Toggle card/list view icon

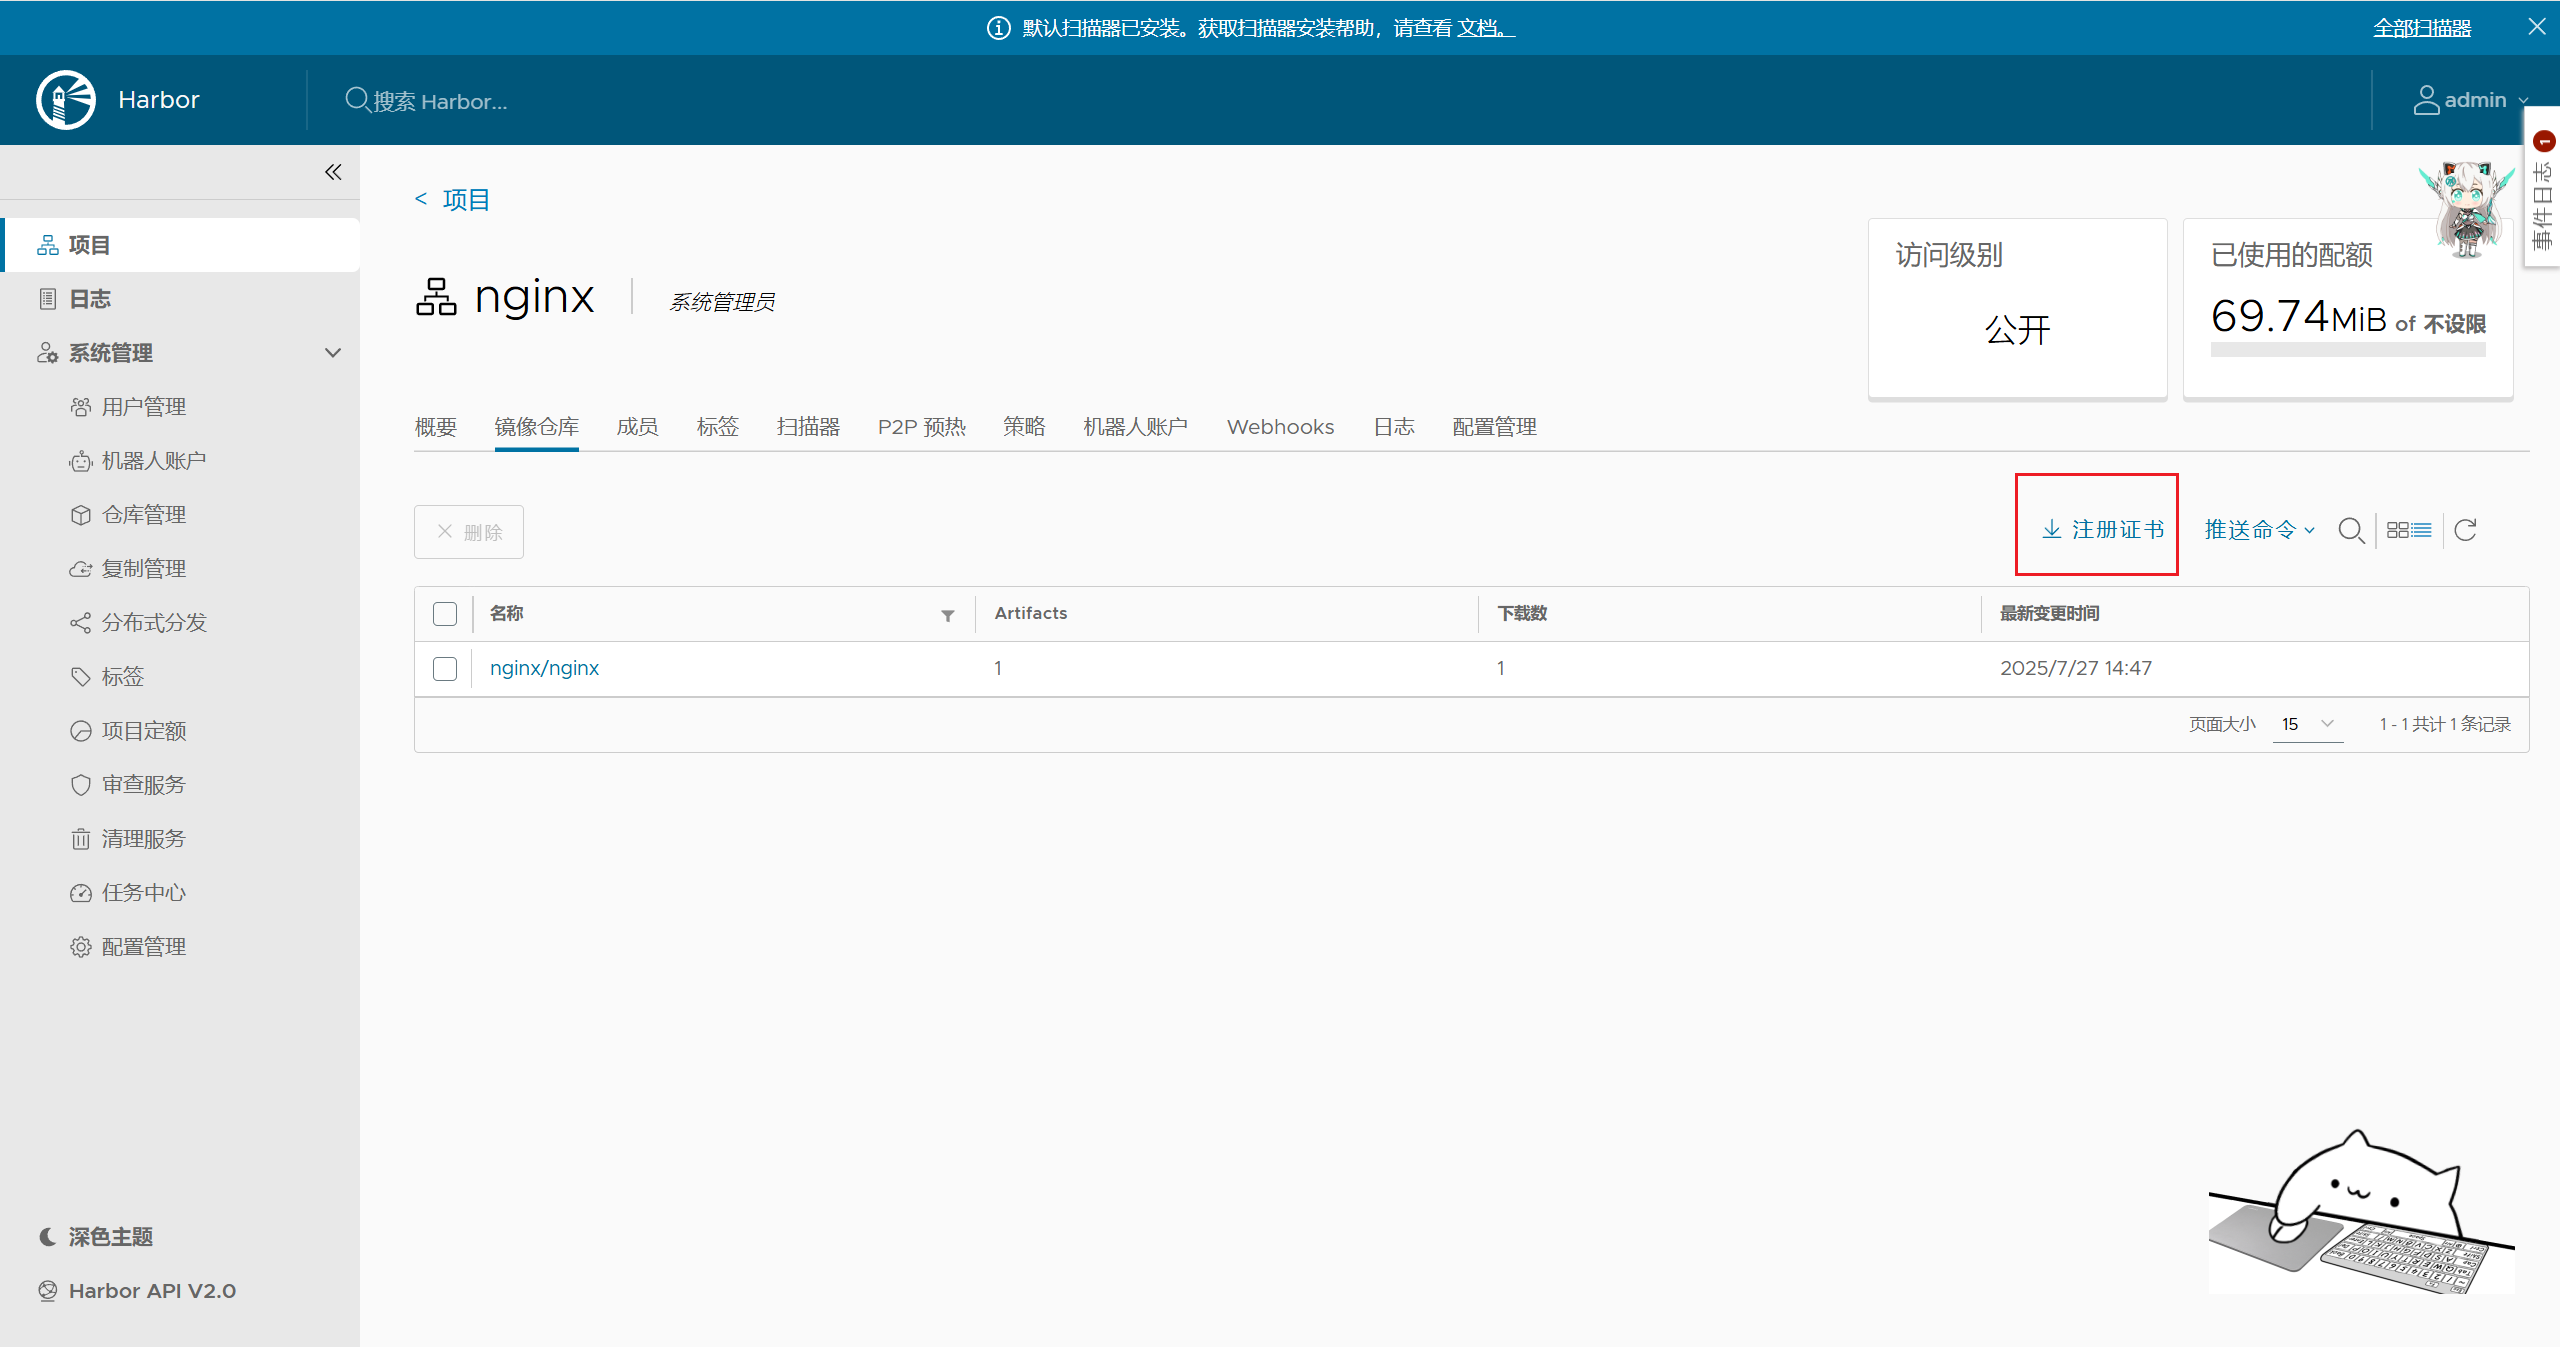2409,530
